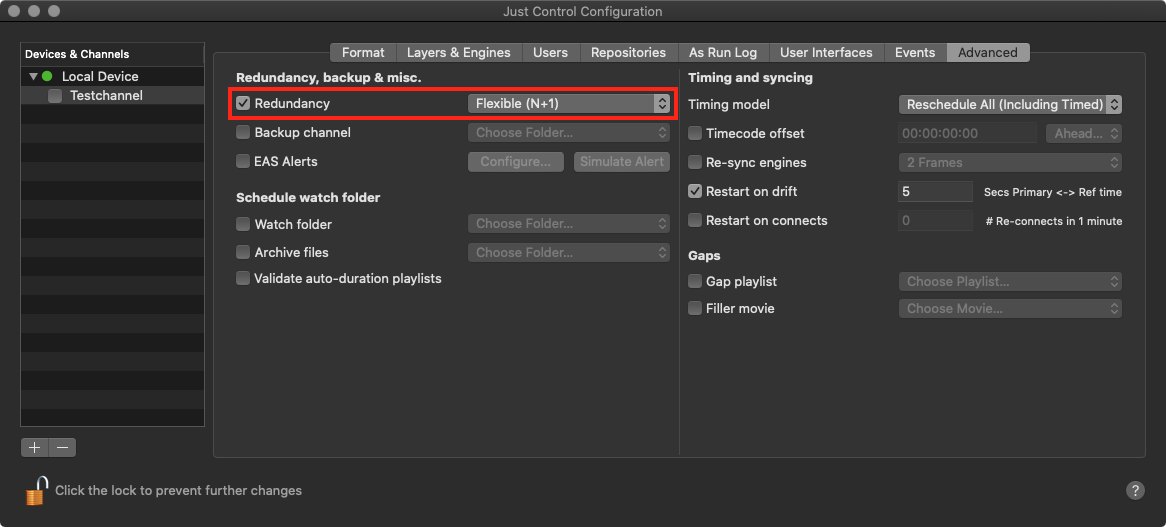The image size is (1166, 527).
Task: Switch to the As Run Log tab
Action: click(723, 53)
